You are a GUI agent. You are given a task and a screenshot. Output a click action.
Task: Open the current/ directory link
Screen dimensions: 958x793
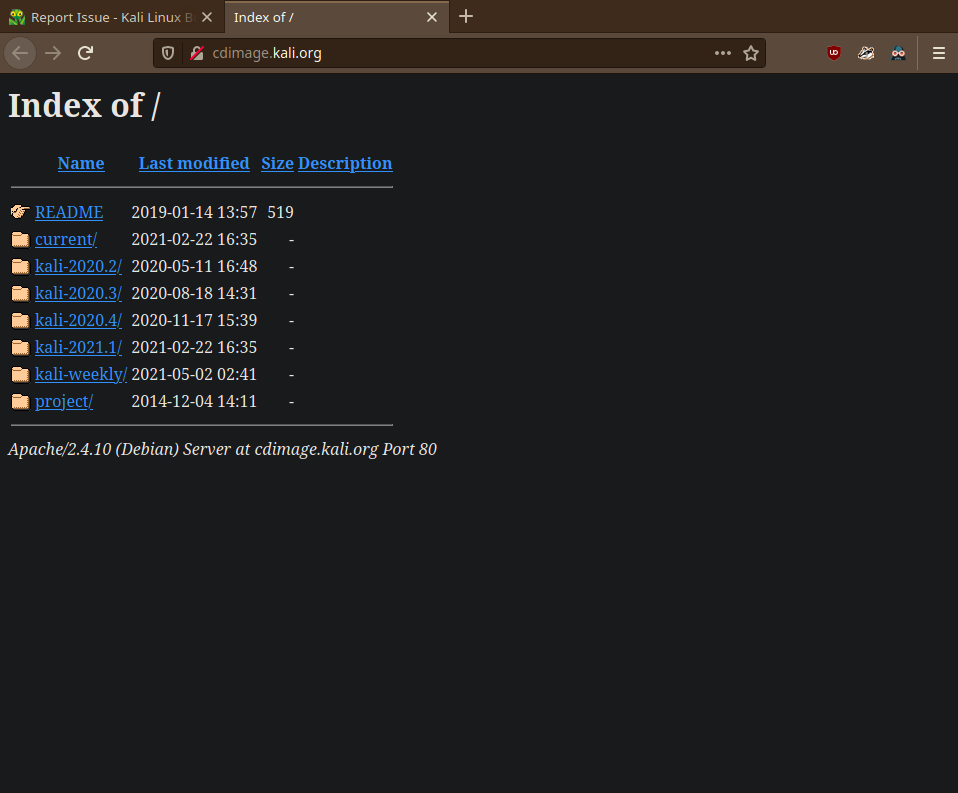click(66, 239)
